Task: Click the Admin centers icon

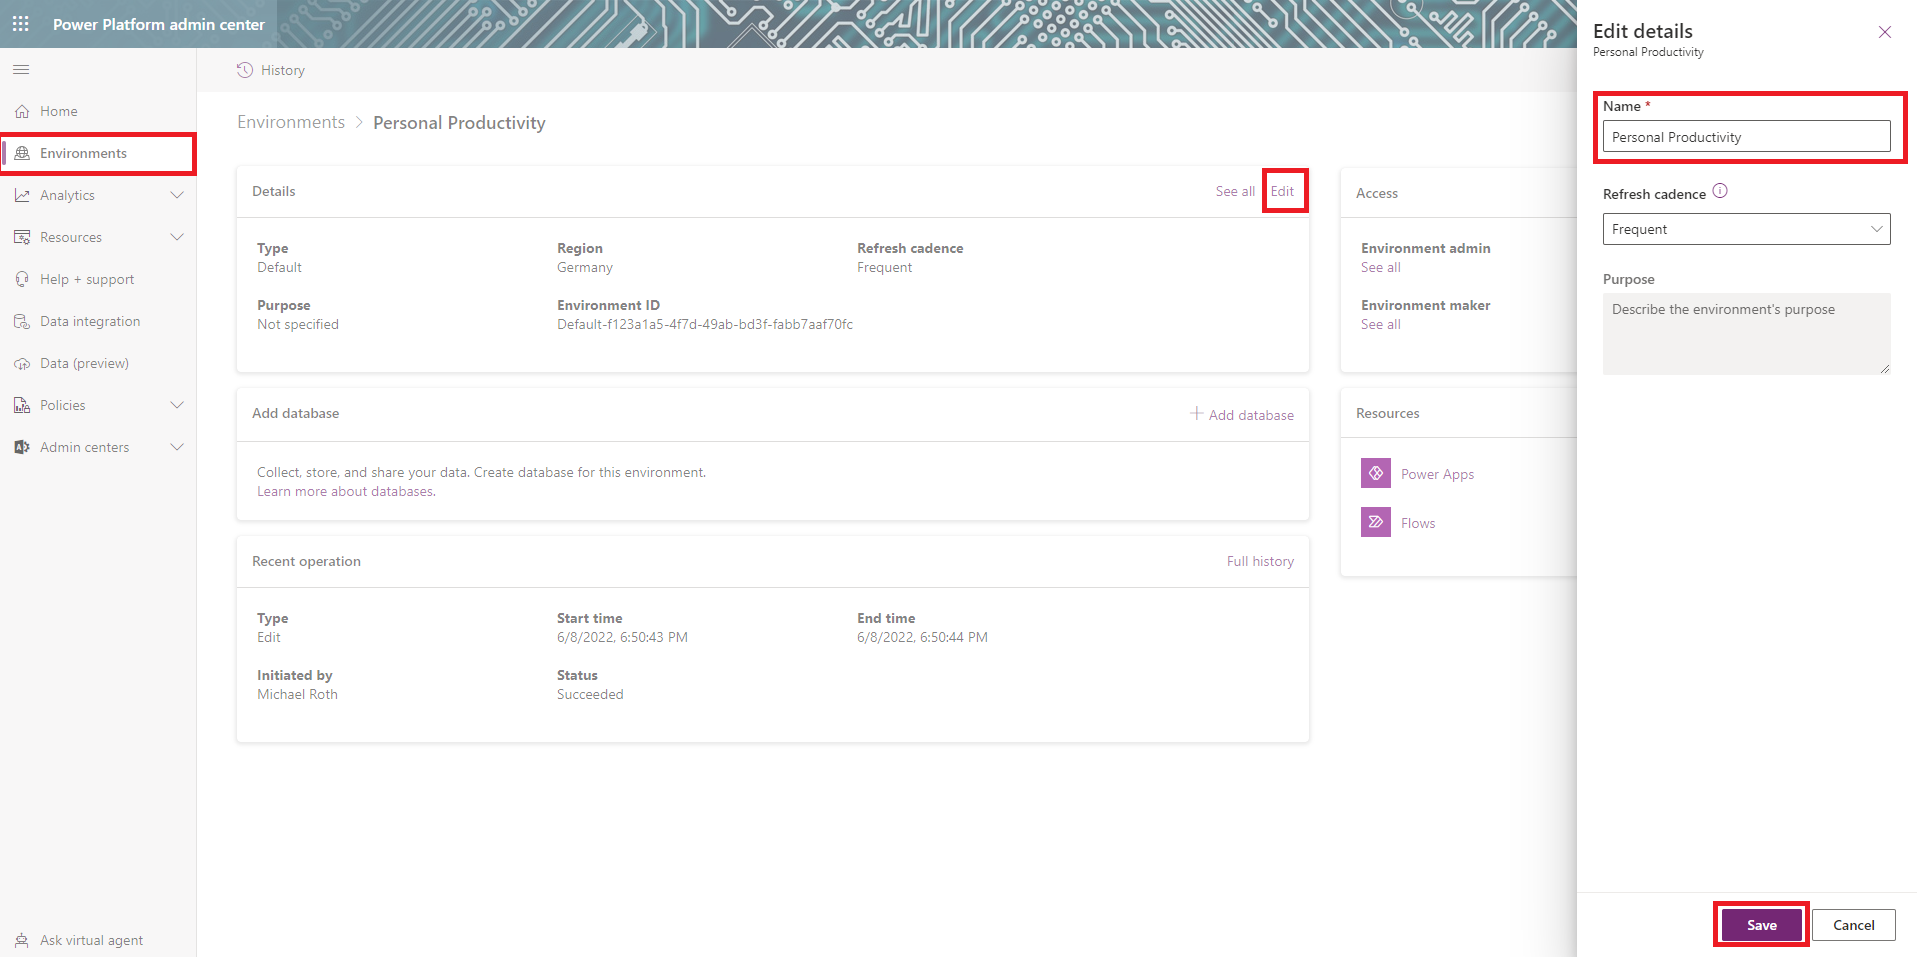Action: pos(22,447)
